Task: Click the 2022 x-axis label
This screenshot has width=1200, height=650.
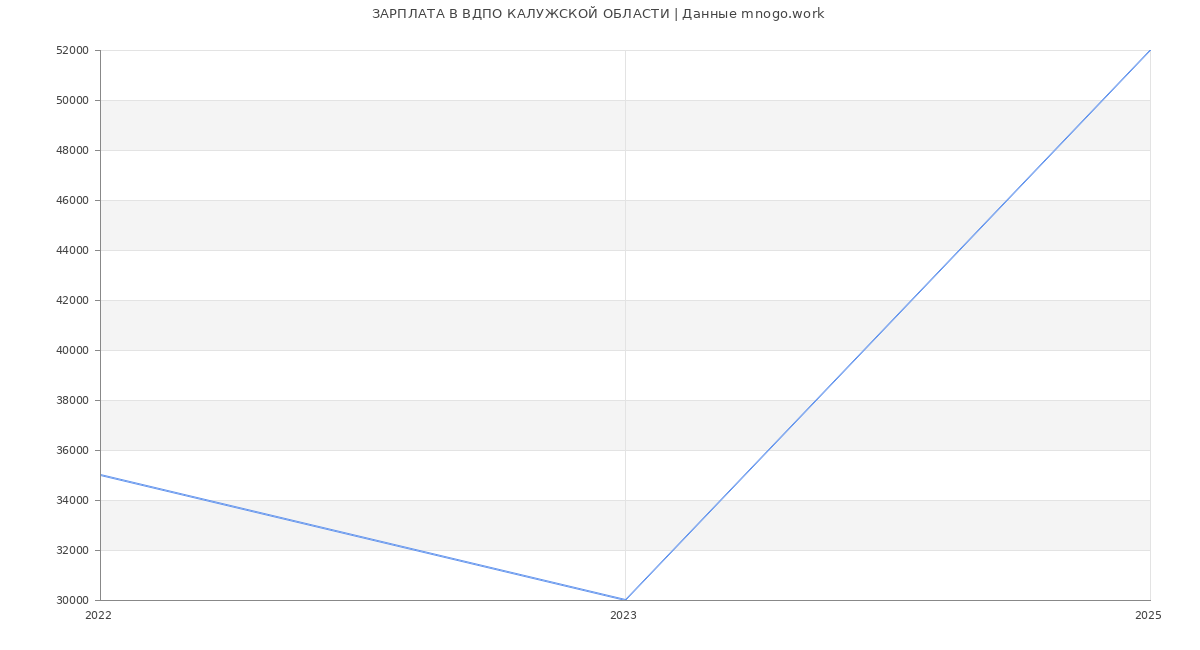Action: [x=98, y=616]
